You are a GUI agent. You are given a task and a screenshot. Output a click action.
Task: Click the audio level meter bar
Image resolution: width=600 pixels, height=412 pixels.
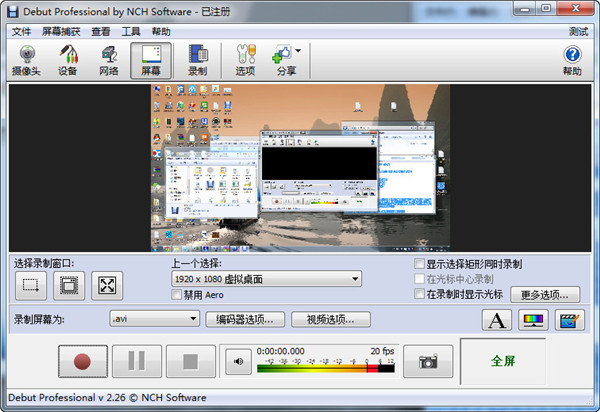tap(326, 368)
